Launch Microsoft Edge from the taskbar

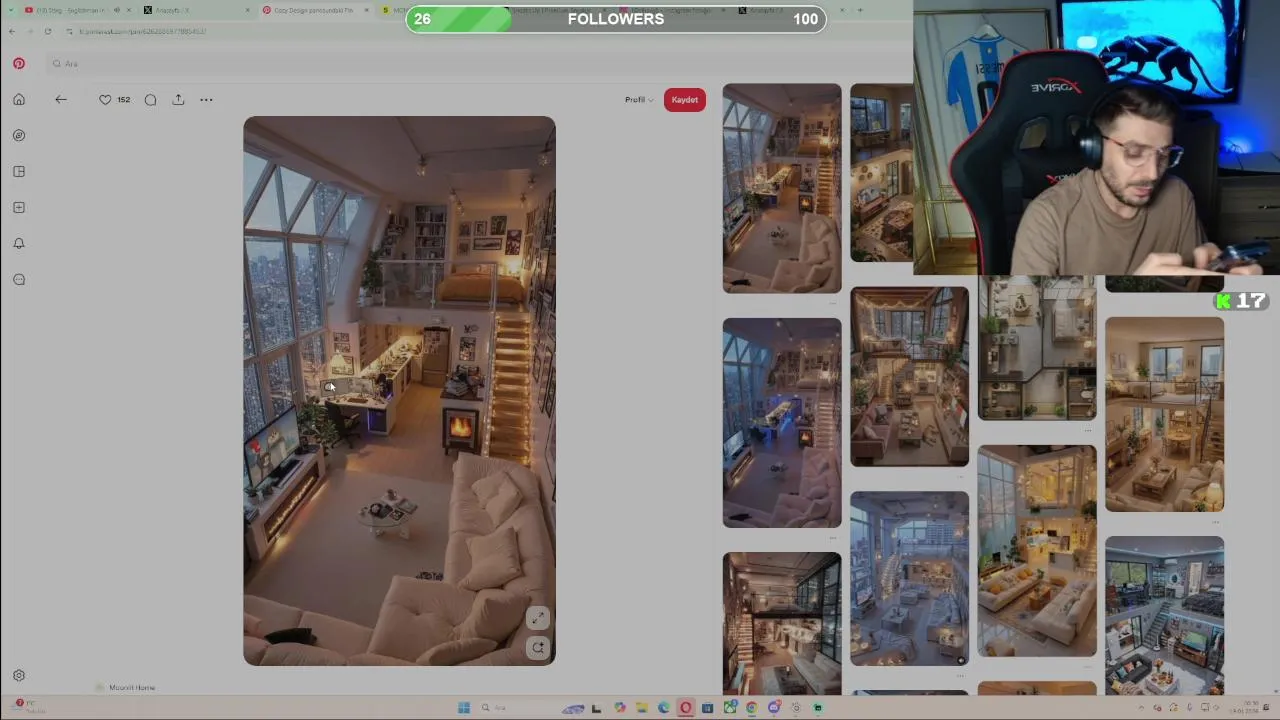pyautogui.click(x=663, y=707)
